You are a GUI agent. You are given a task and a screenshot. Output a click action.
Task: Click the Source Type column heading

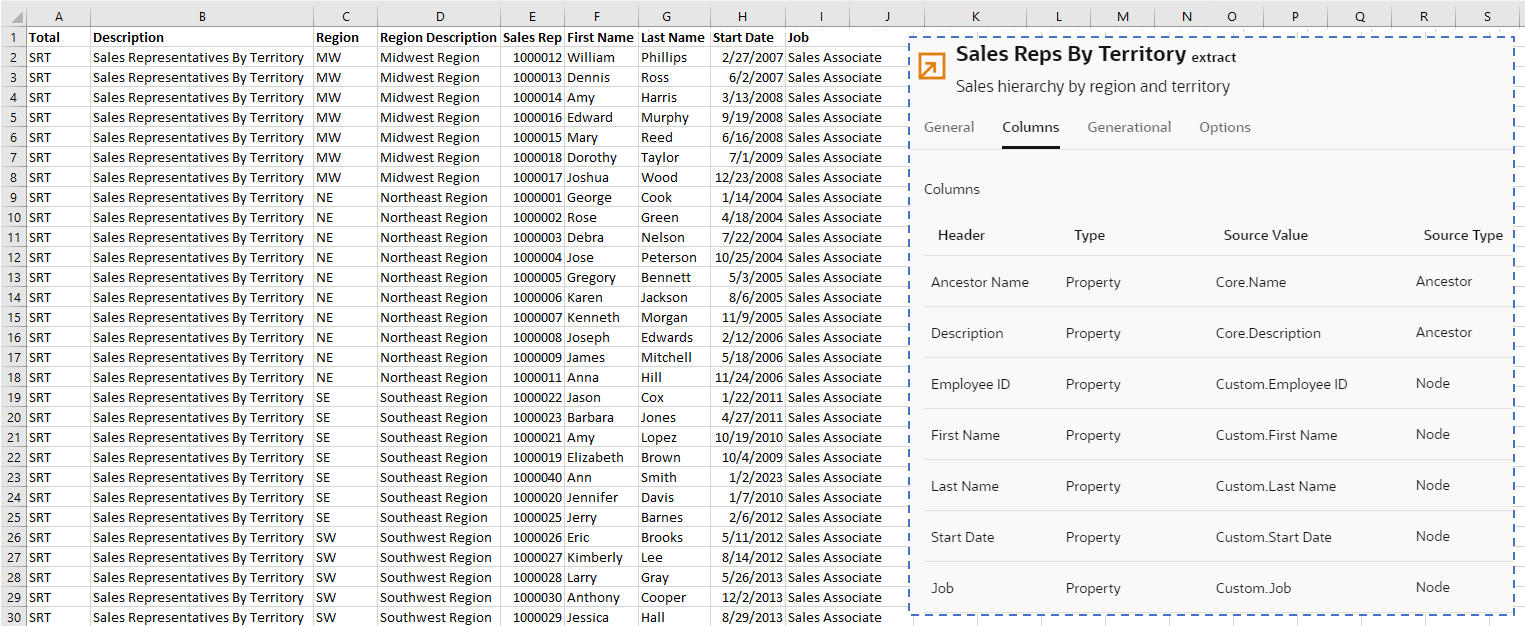coord(1463,235)
